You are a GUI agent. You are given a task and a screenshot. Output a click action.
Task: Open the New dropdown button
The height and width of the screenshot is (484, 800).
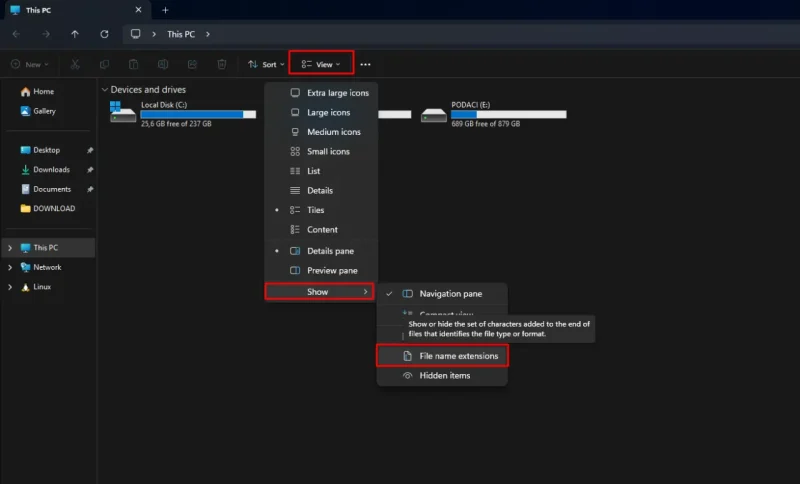[x=30, y=64]
